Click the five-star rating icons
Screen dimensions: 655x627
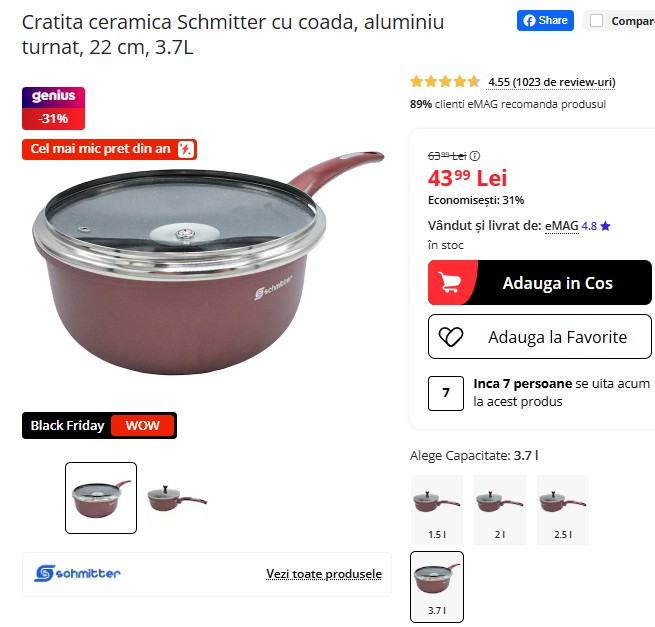pos(445,81)
